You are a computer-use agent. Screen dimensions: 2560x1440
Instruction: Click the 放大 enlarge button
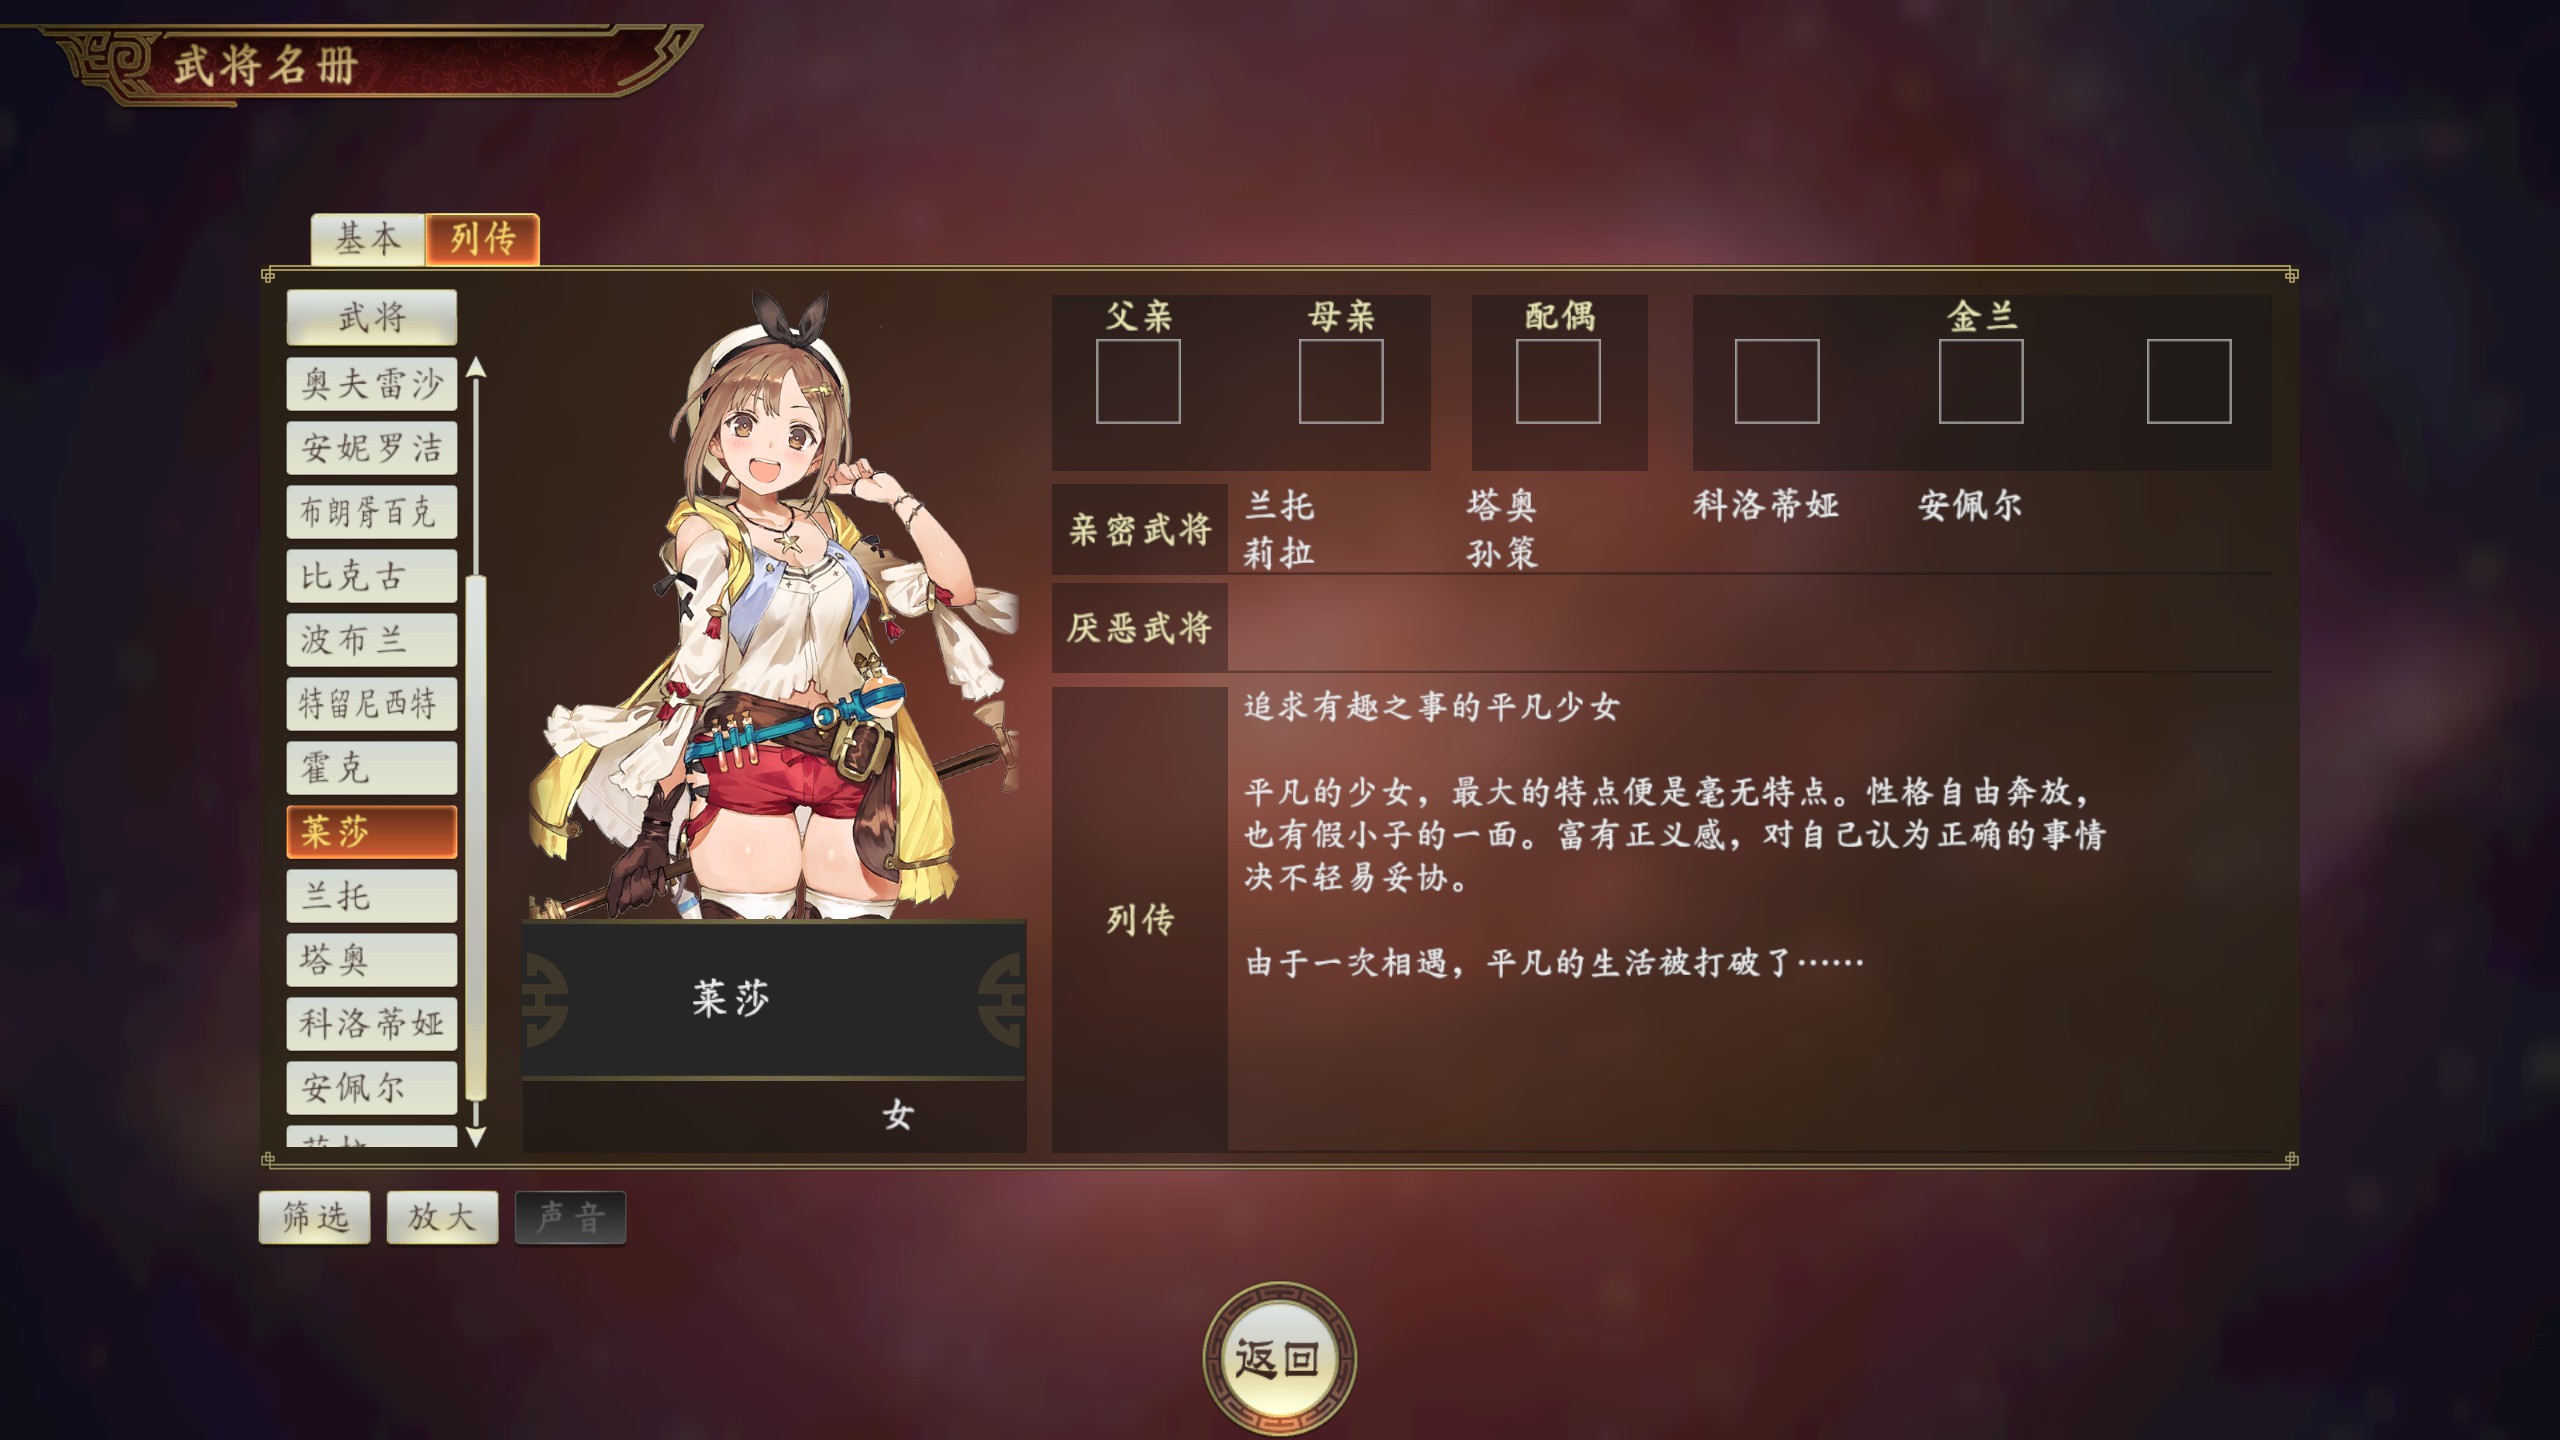point(442,1217)
